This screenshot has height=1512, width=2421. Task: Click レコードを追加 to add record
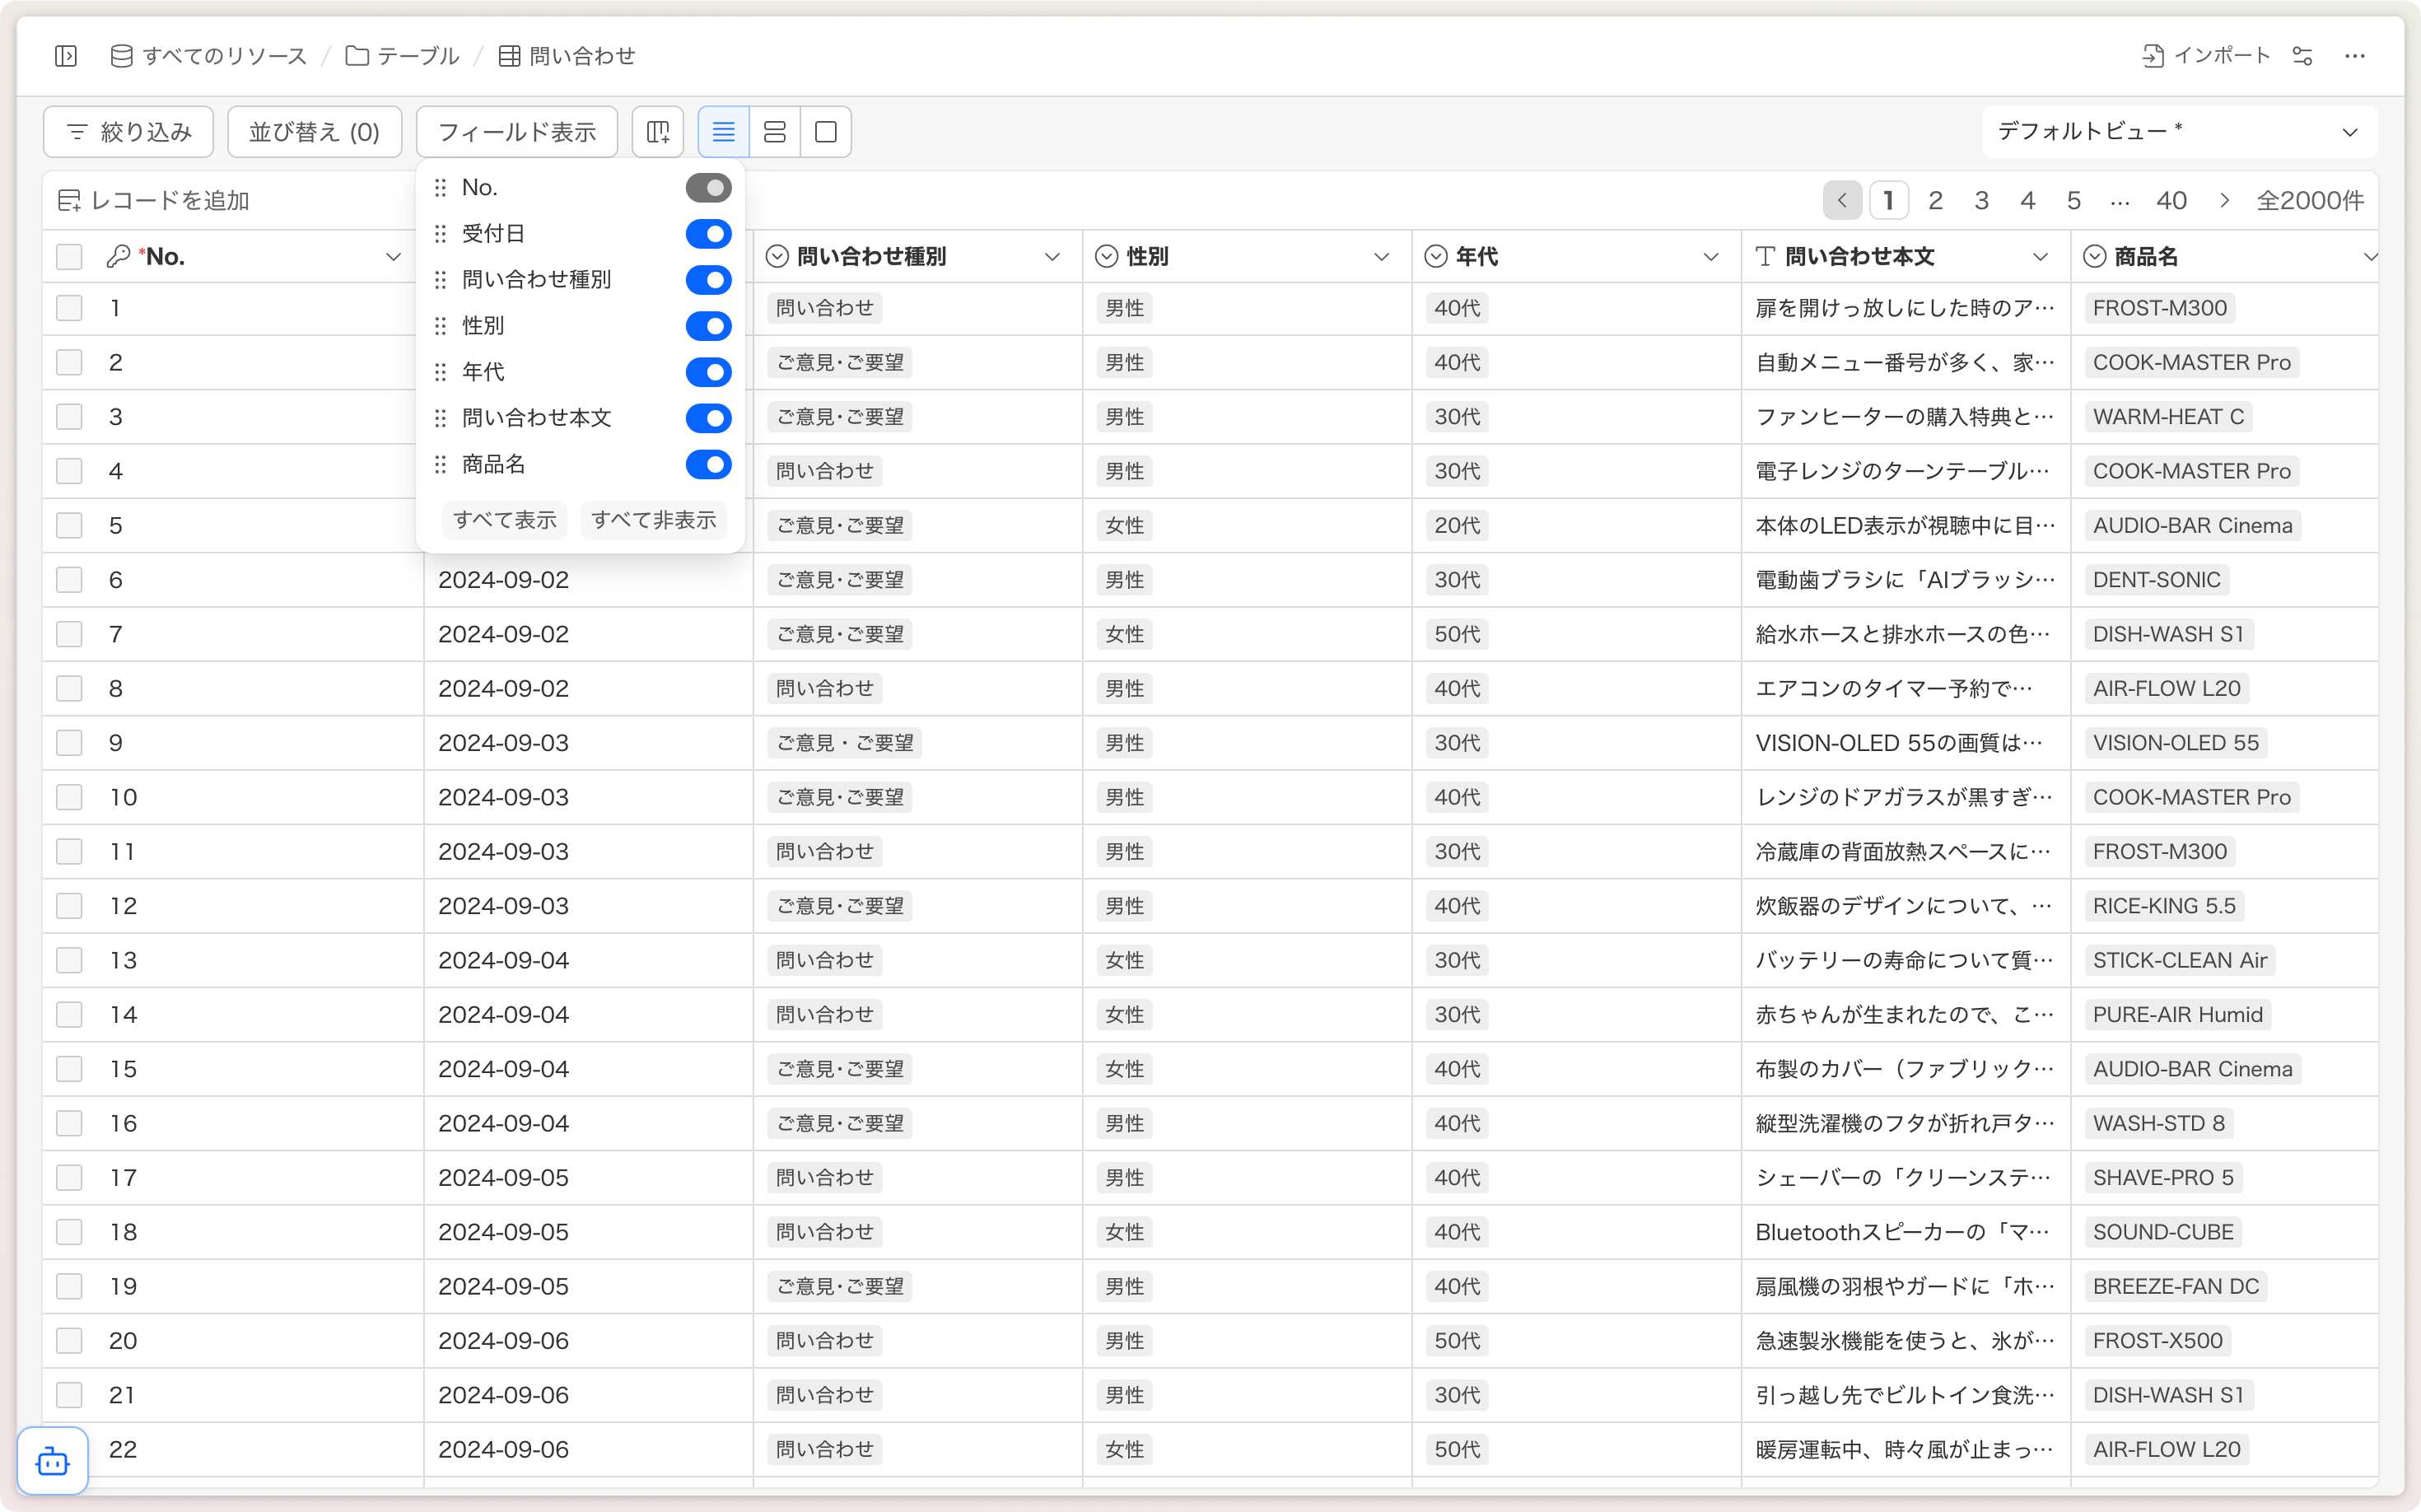[x=154, y=201]
